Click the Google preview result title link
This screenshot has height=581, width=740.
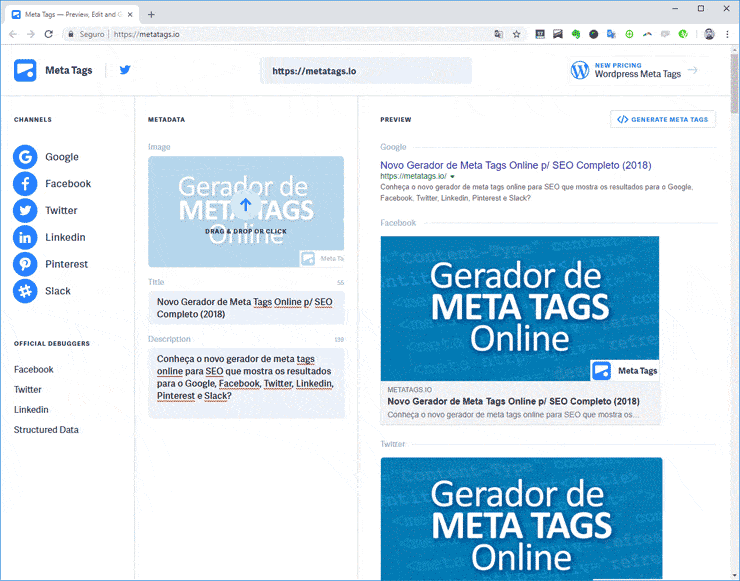pos(516,165)
